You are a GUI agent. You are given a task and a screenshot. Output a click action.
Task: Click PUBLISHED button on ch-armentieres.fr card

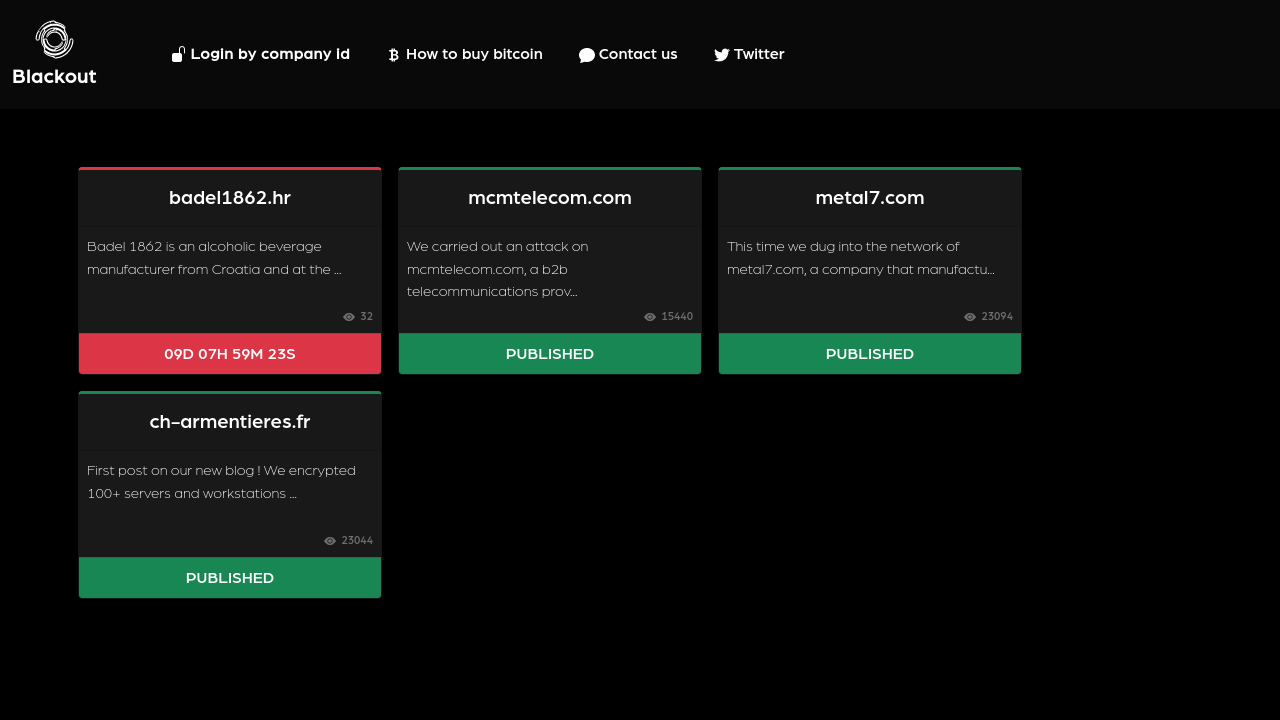(230, 578)
